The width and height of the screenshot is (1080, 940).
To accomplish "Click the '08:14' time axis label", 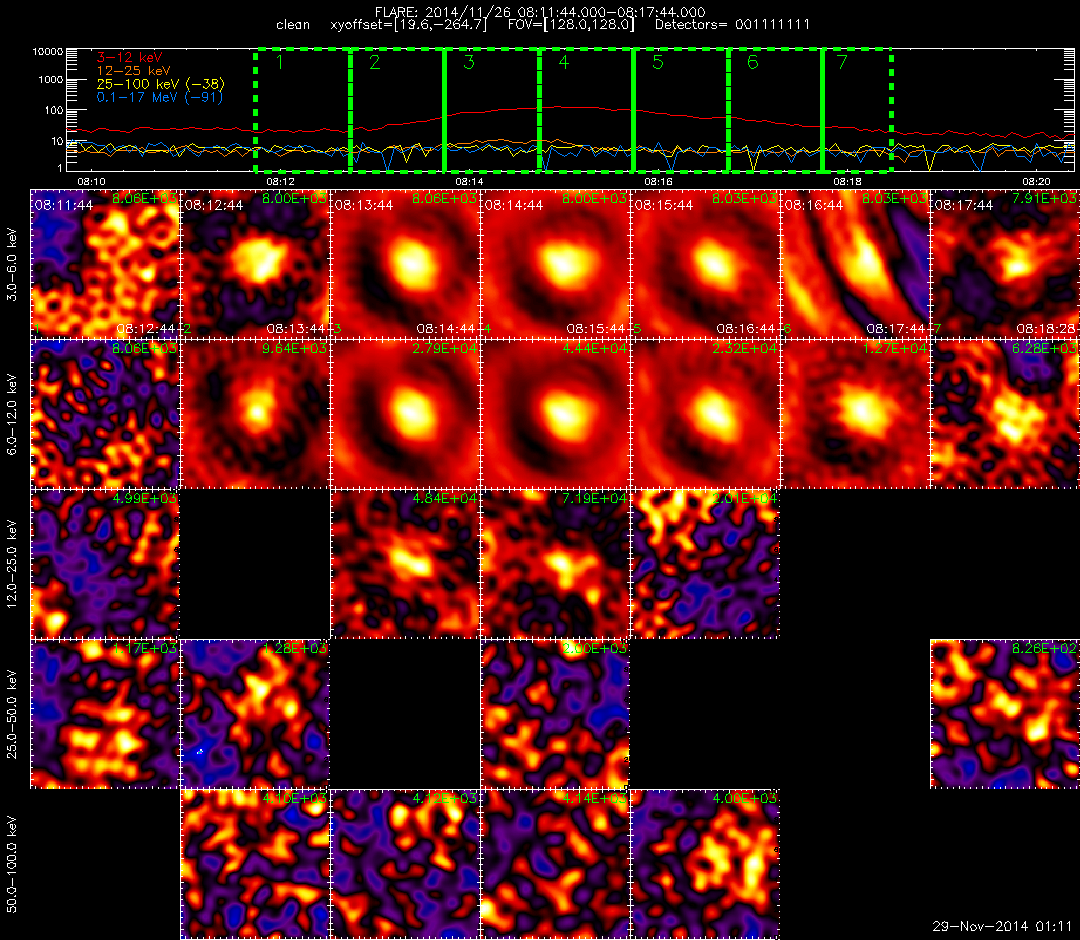I will 469,181.
